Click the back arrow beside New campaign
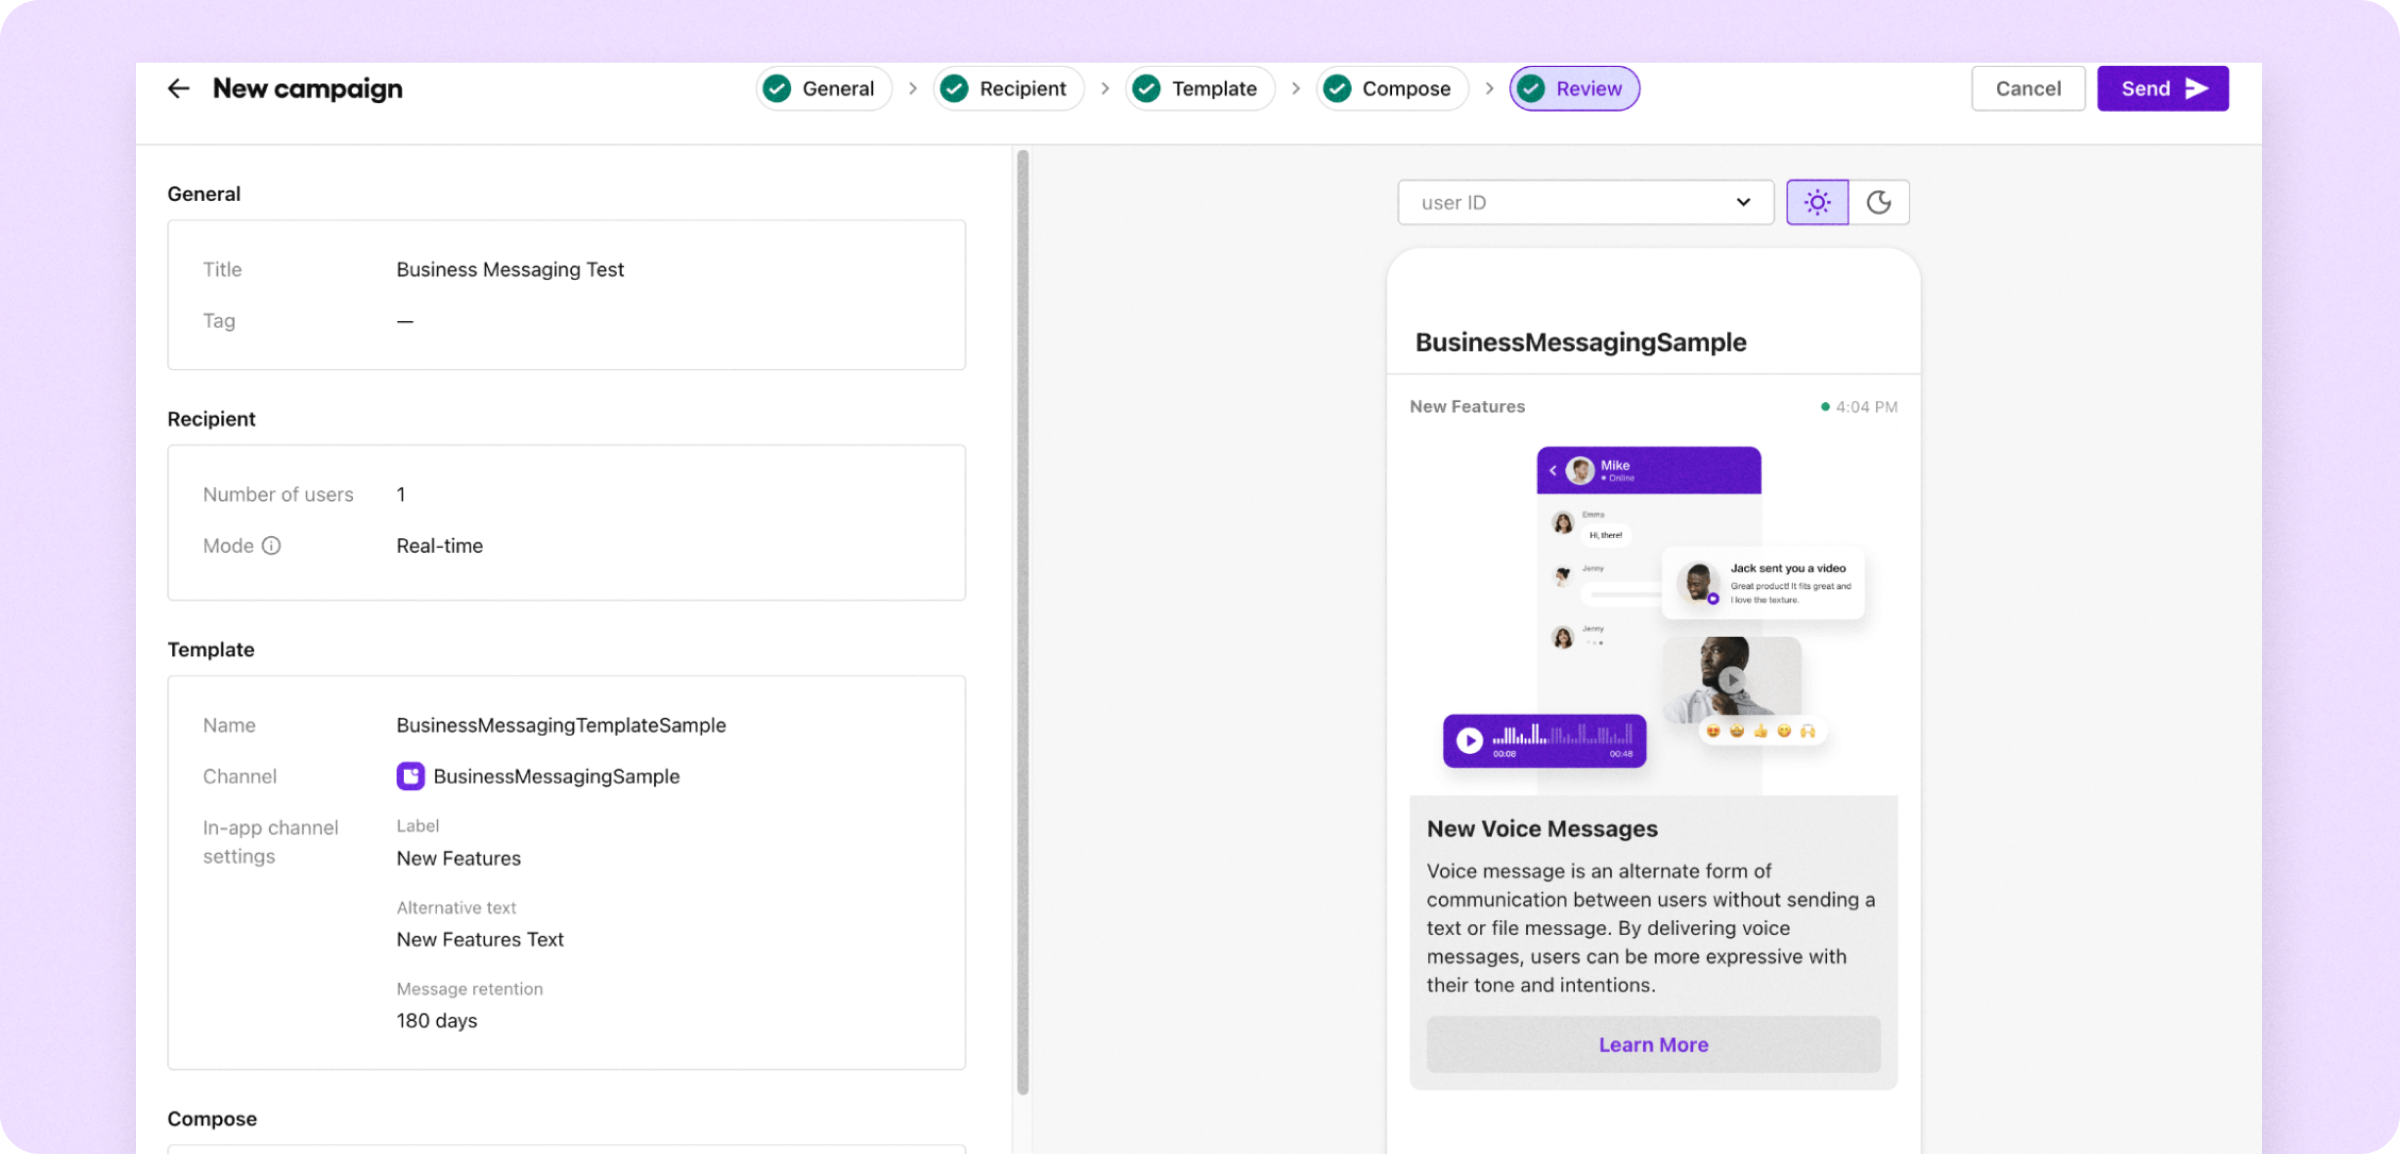 178,89
